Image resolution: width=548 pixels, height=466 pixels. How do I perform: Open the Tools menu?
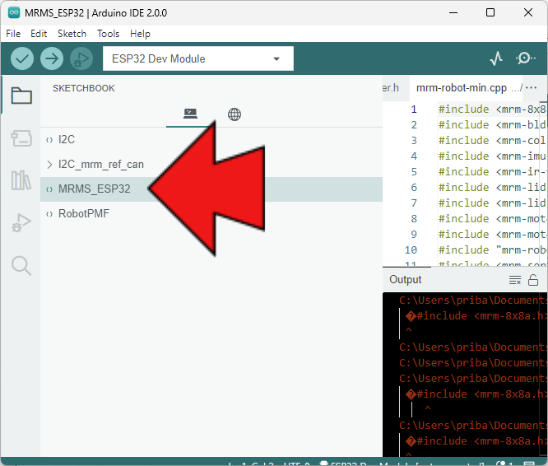pyautogui.click(x=108, y=34)
